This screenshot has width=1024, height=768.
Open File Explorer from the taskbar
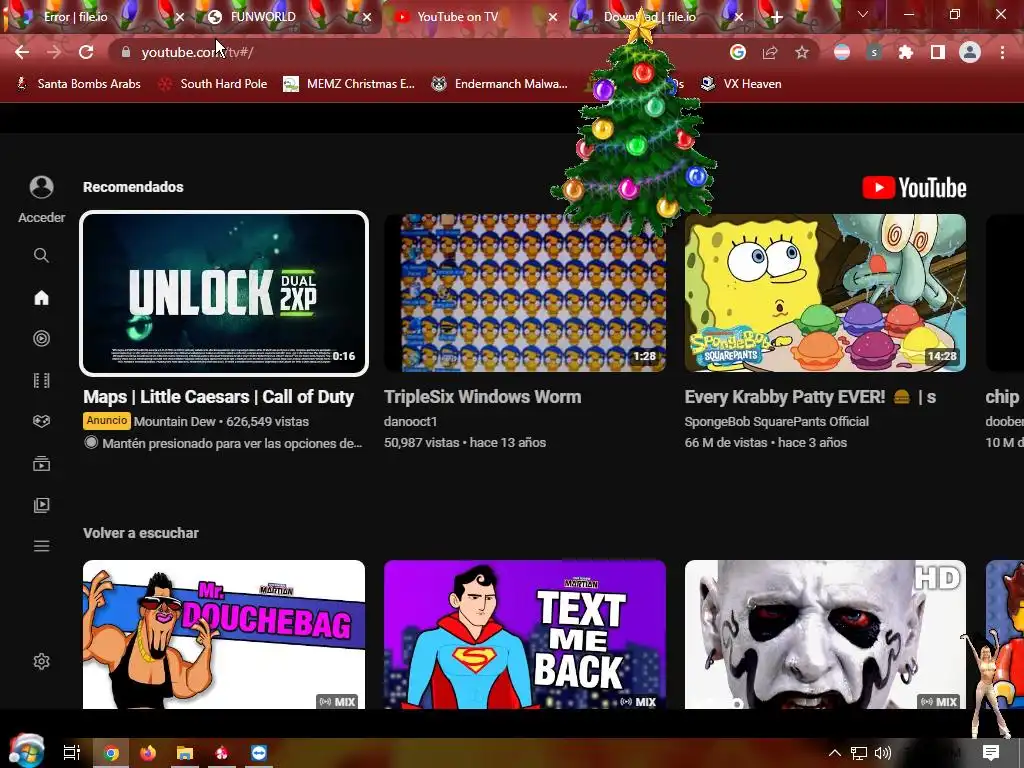(x=185, y=753)
